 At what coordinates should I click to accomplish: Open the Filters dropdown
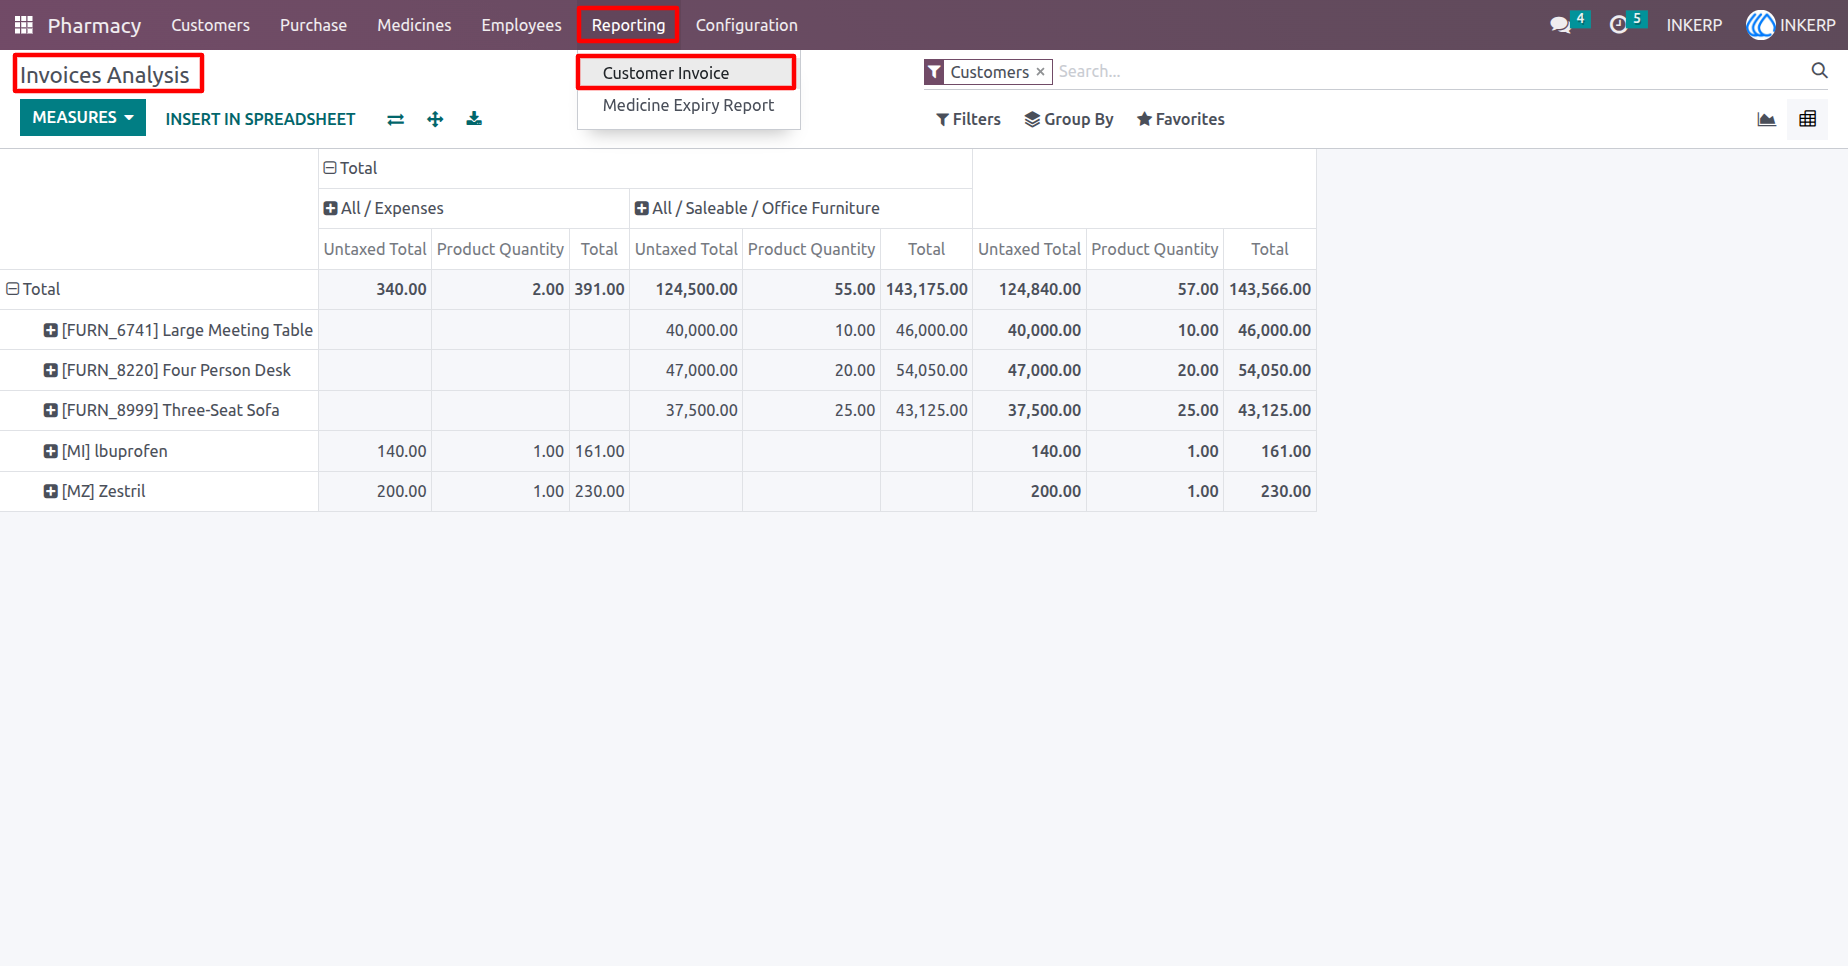(x=968, y=119)
